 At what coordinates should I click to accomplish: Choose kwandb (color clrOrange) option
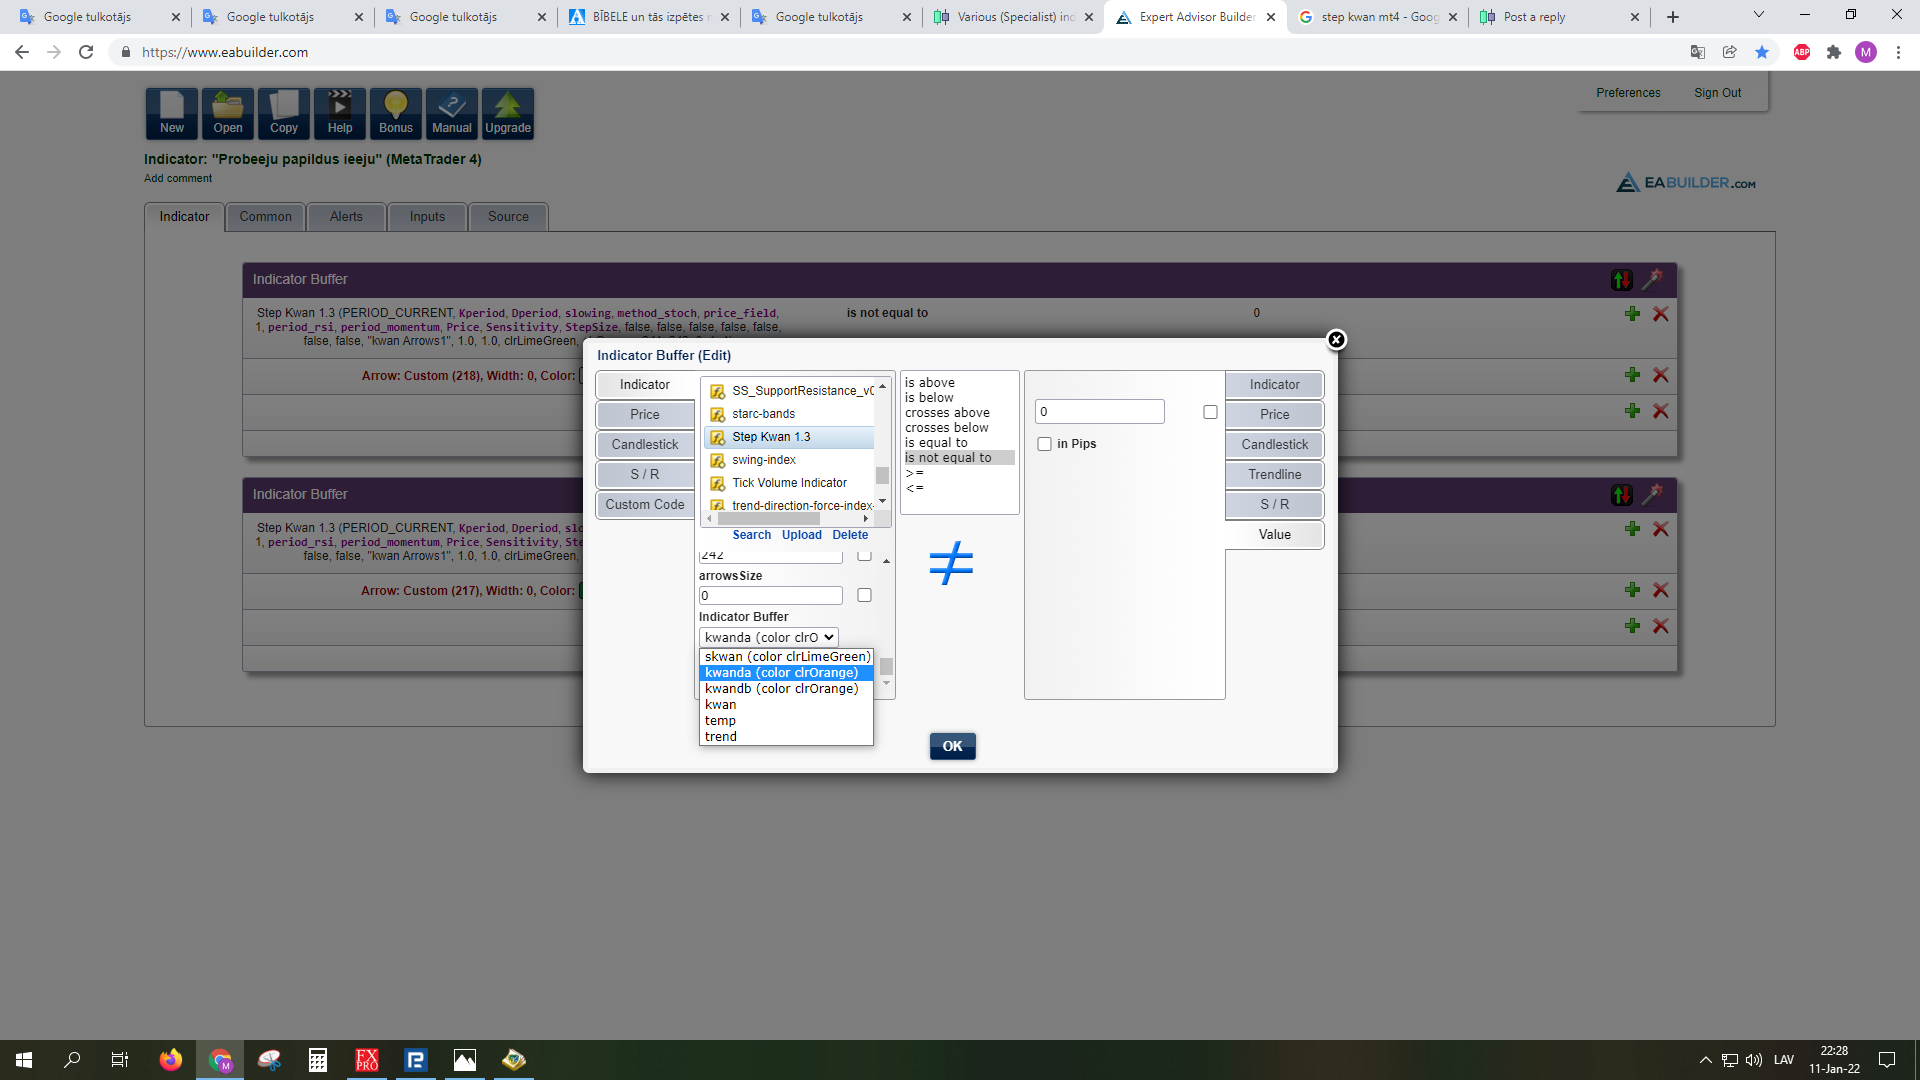[x=781, y=689]
